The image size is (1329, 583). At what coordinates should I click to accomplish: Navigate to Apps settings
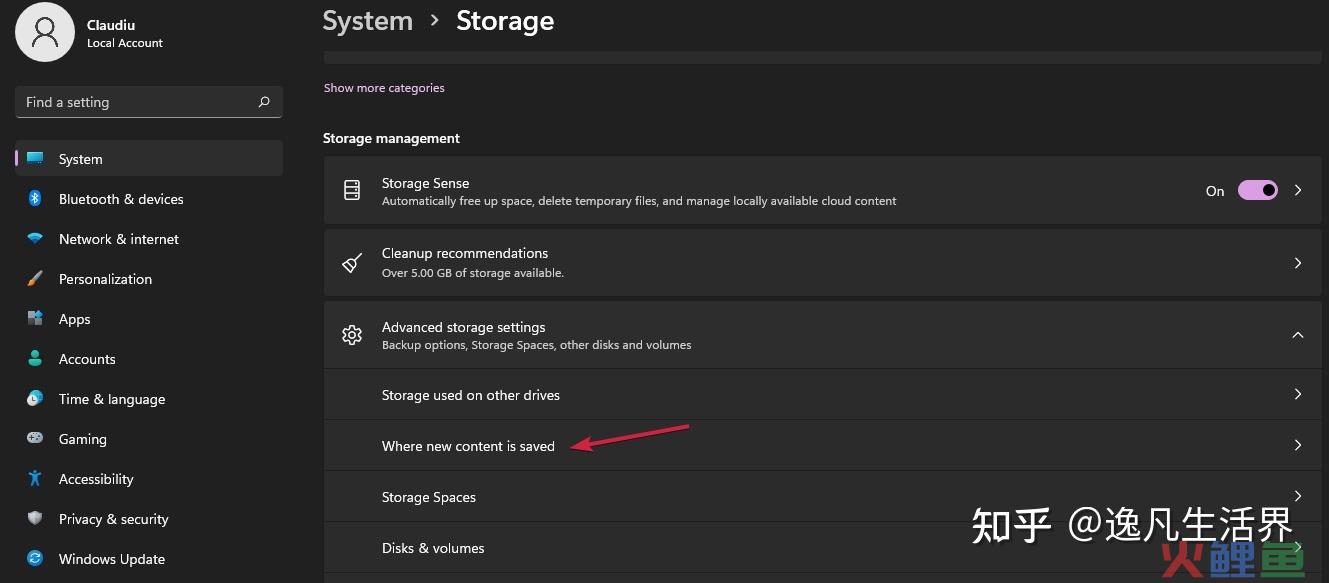[x=149, y=319]
